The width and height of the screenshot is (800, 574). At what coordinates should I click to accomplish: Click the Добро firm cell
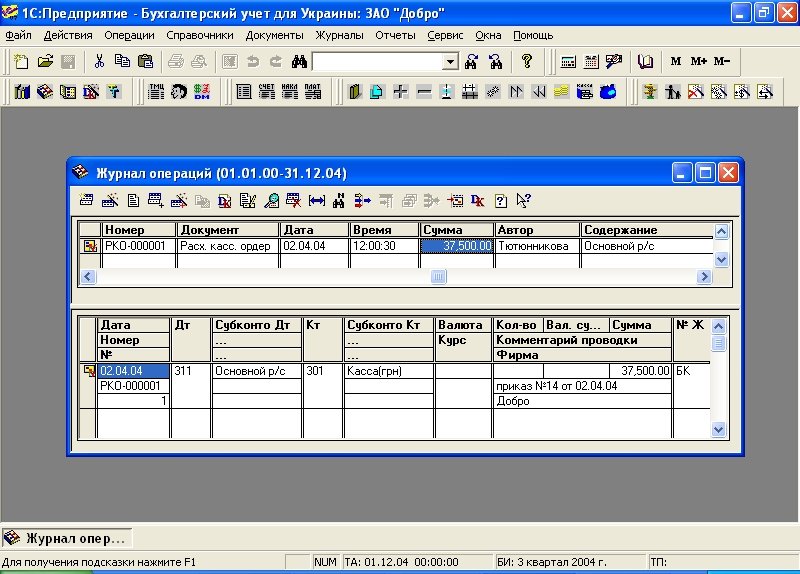[x=582, y=401]
